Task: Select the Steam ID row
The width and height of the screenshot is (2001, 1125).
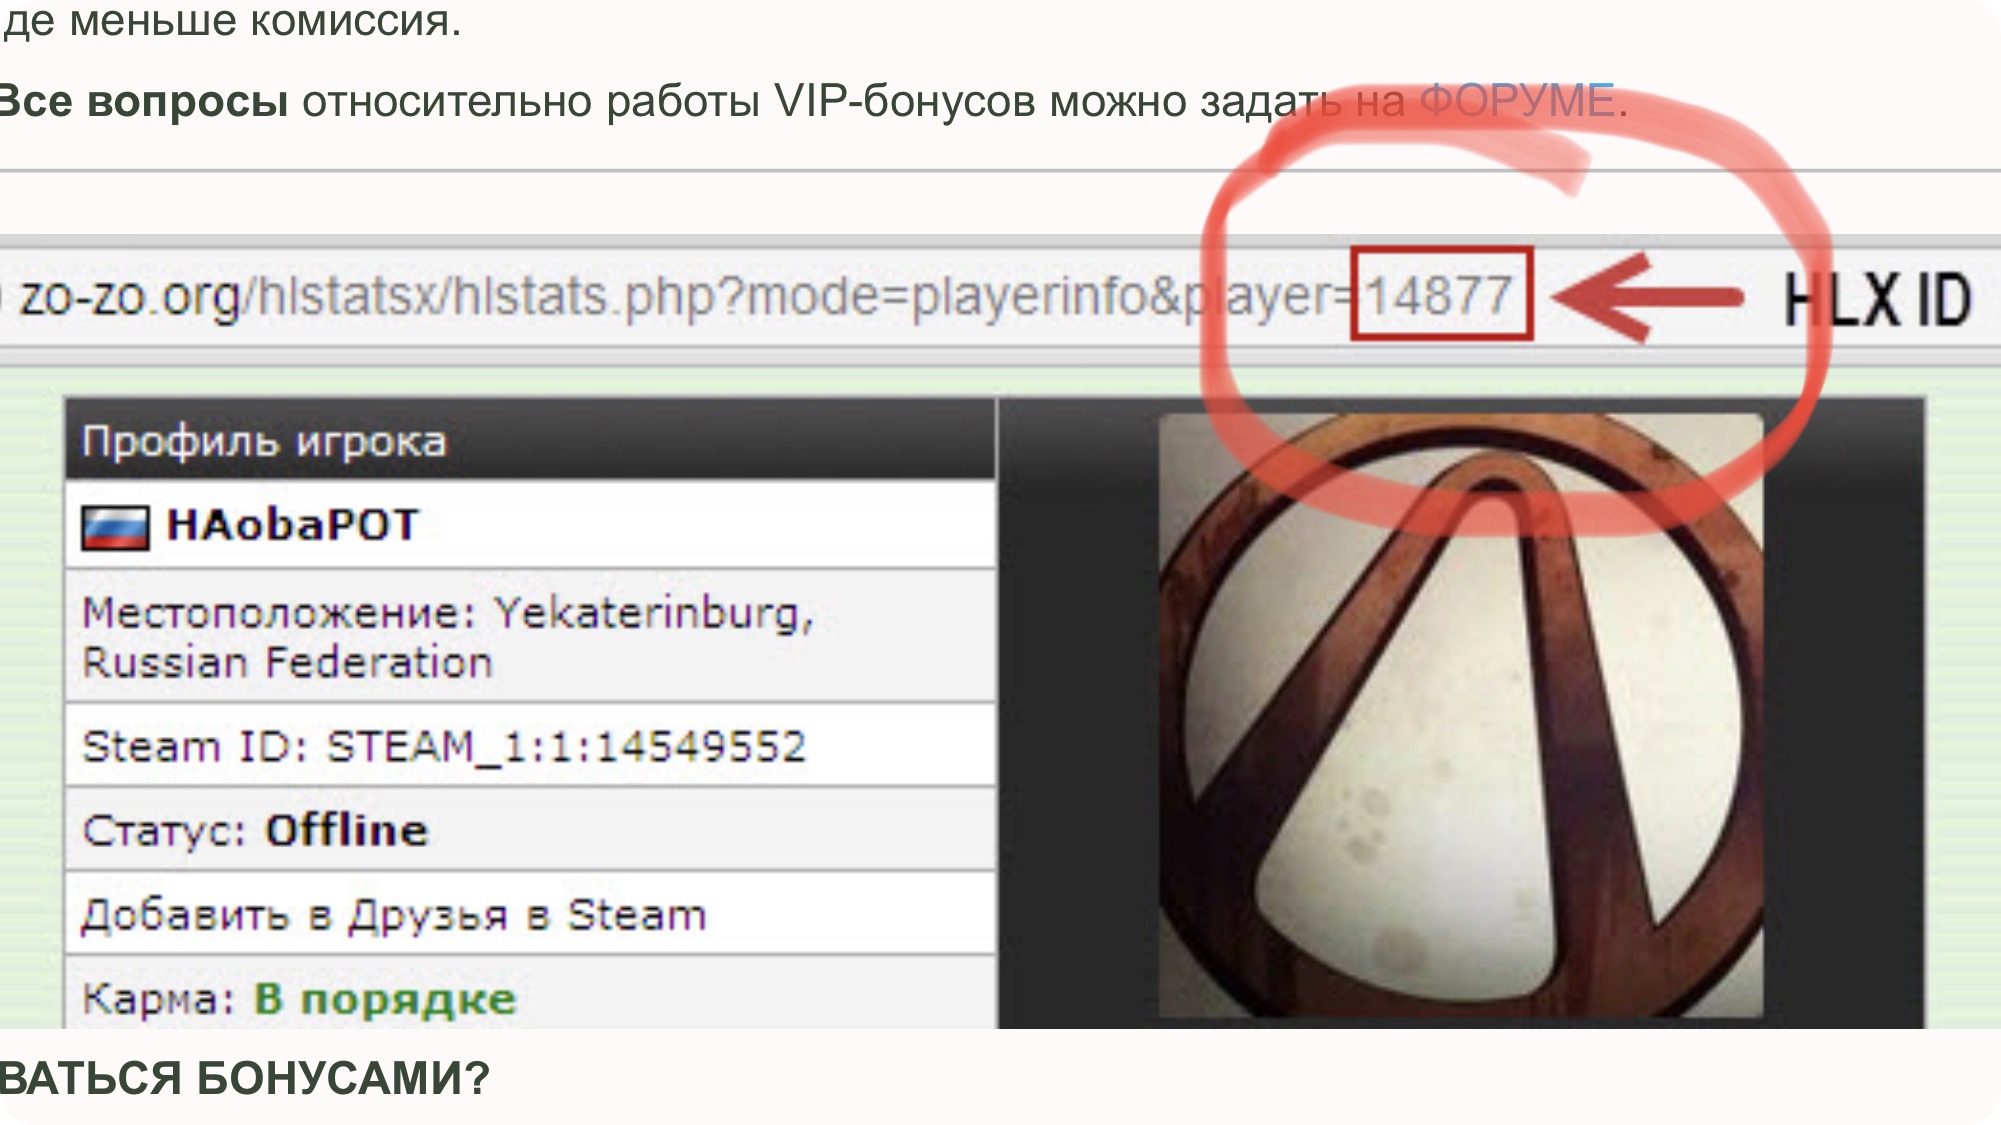Action: 530,746
